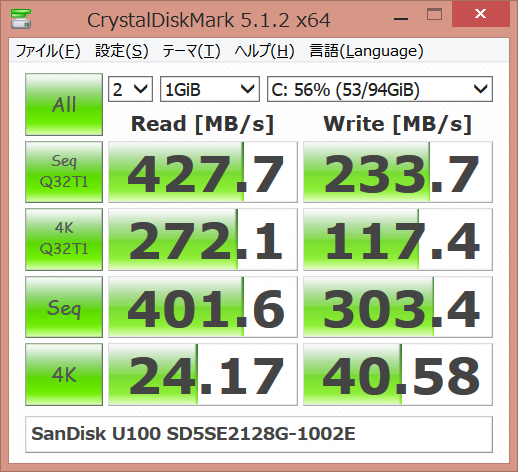Open the ヘルプ(H) menu
This screenshot has width=518, height=472.
click(x=264, y=51)
